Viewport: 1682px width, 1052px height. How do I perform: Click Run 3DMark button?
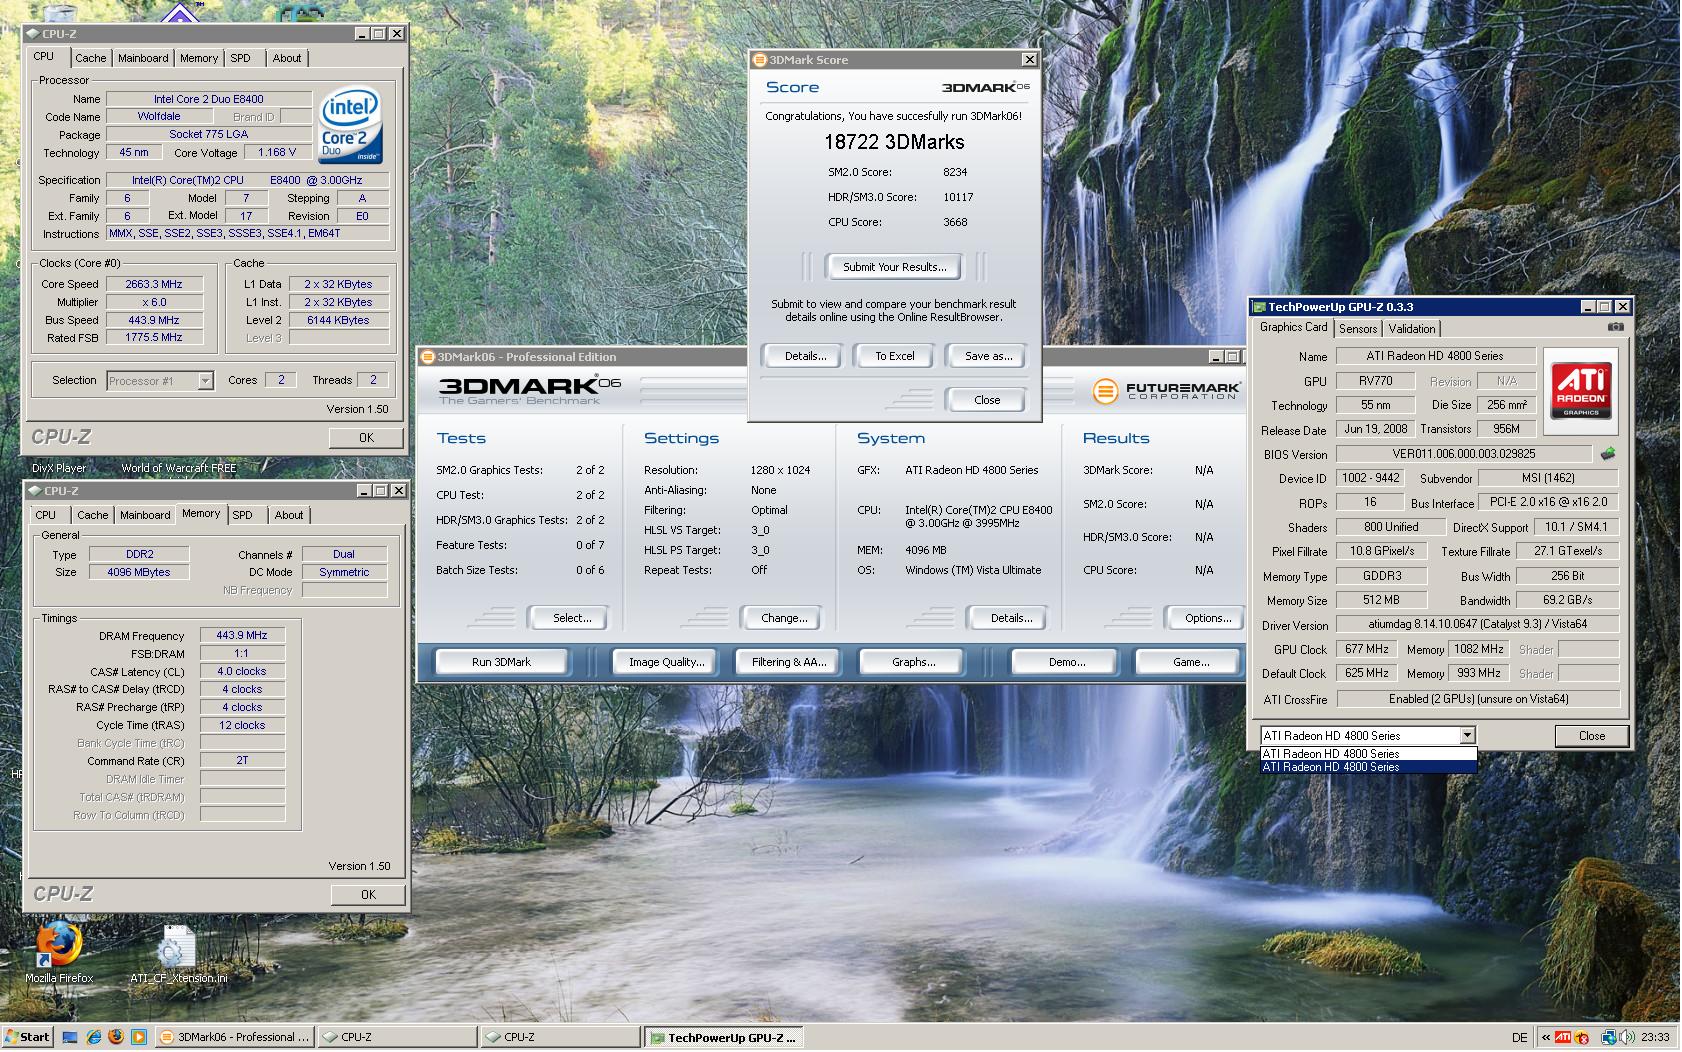pos(501,662)
